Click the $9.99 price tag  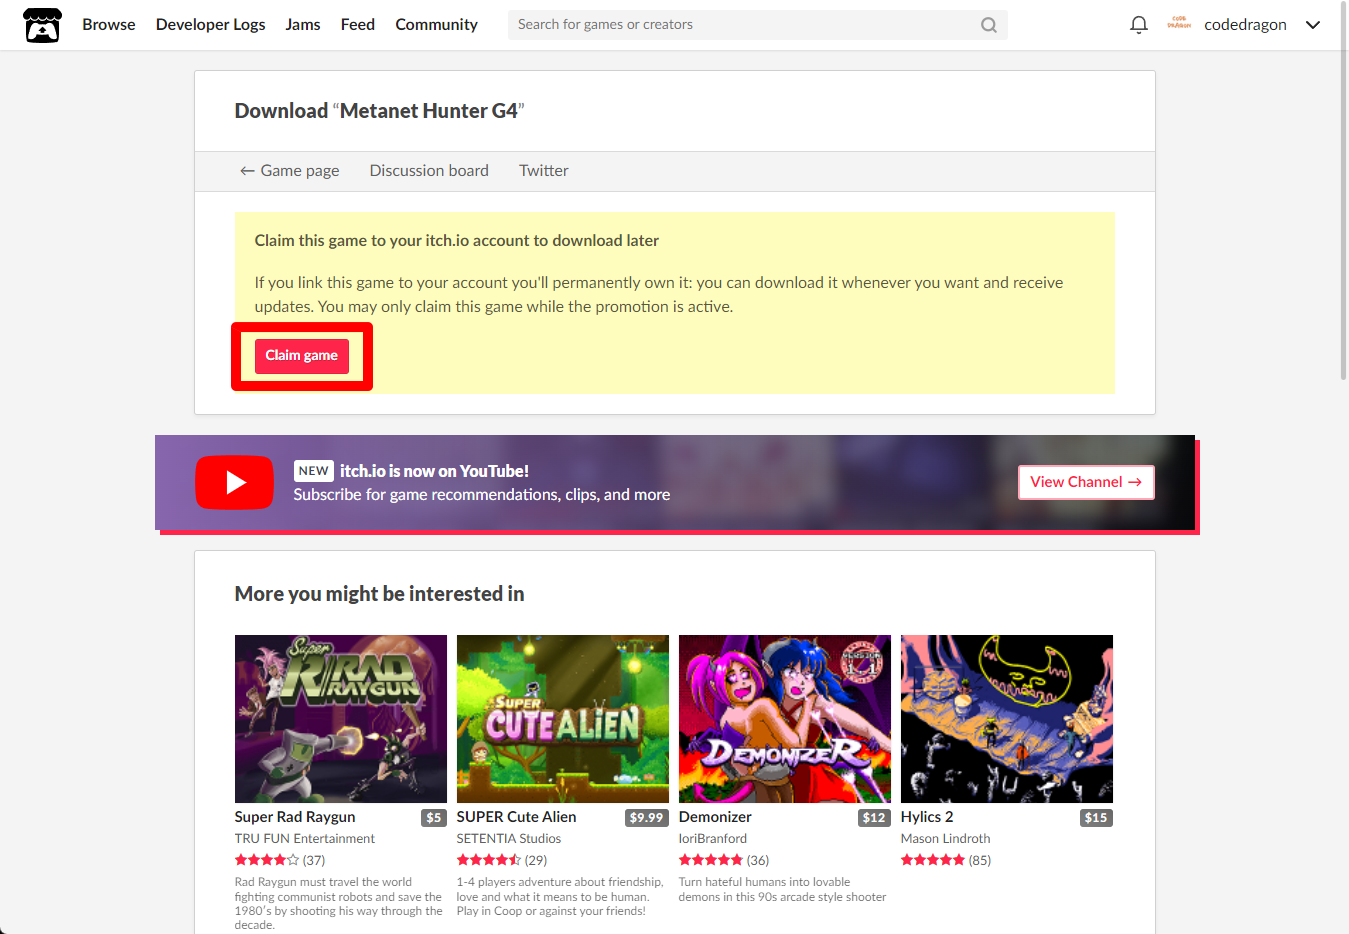tap(647, 818)
